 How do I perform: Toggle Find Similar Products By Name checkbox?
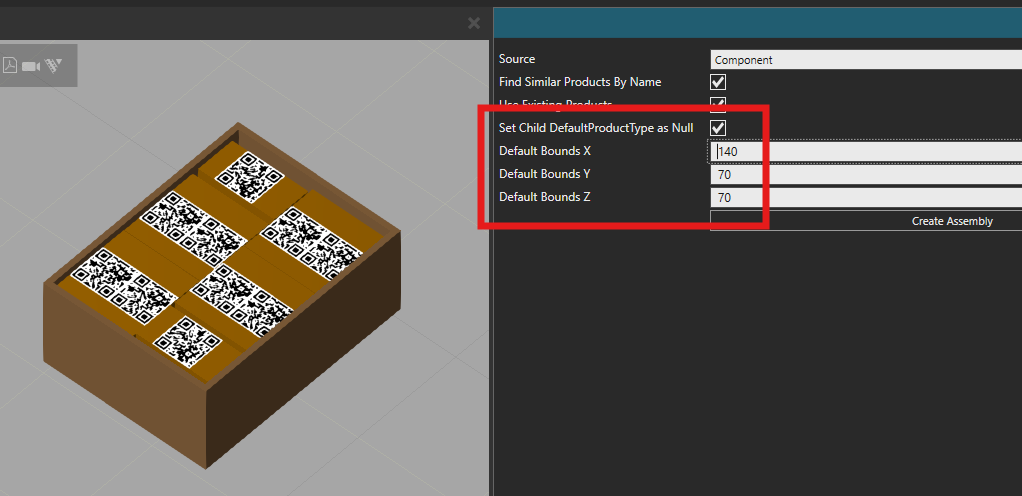[718, 82]
